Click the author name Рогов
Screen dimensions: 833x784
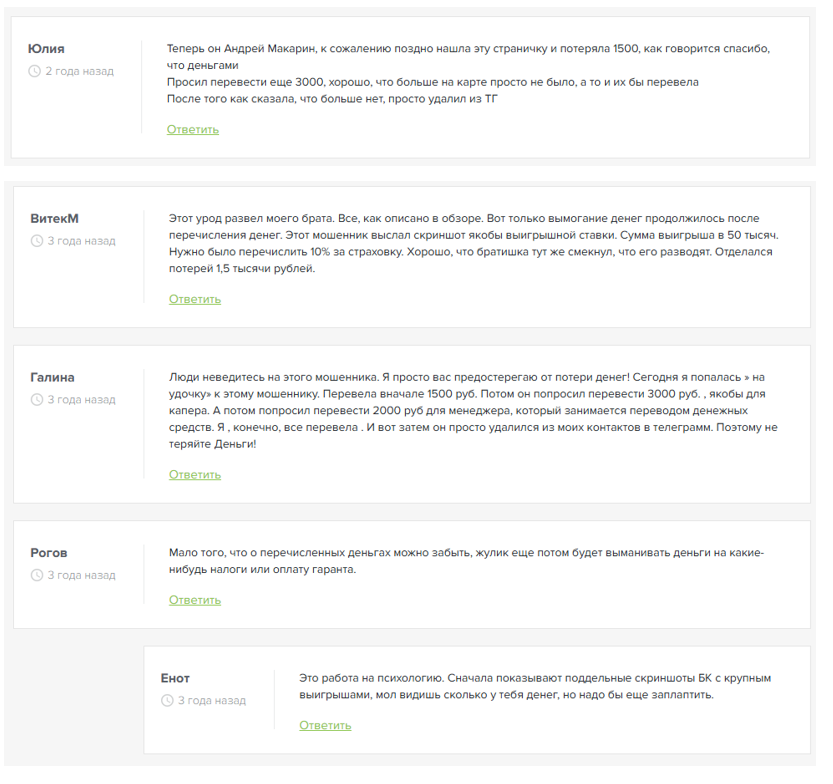(x=49, y=553)
